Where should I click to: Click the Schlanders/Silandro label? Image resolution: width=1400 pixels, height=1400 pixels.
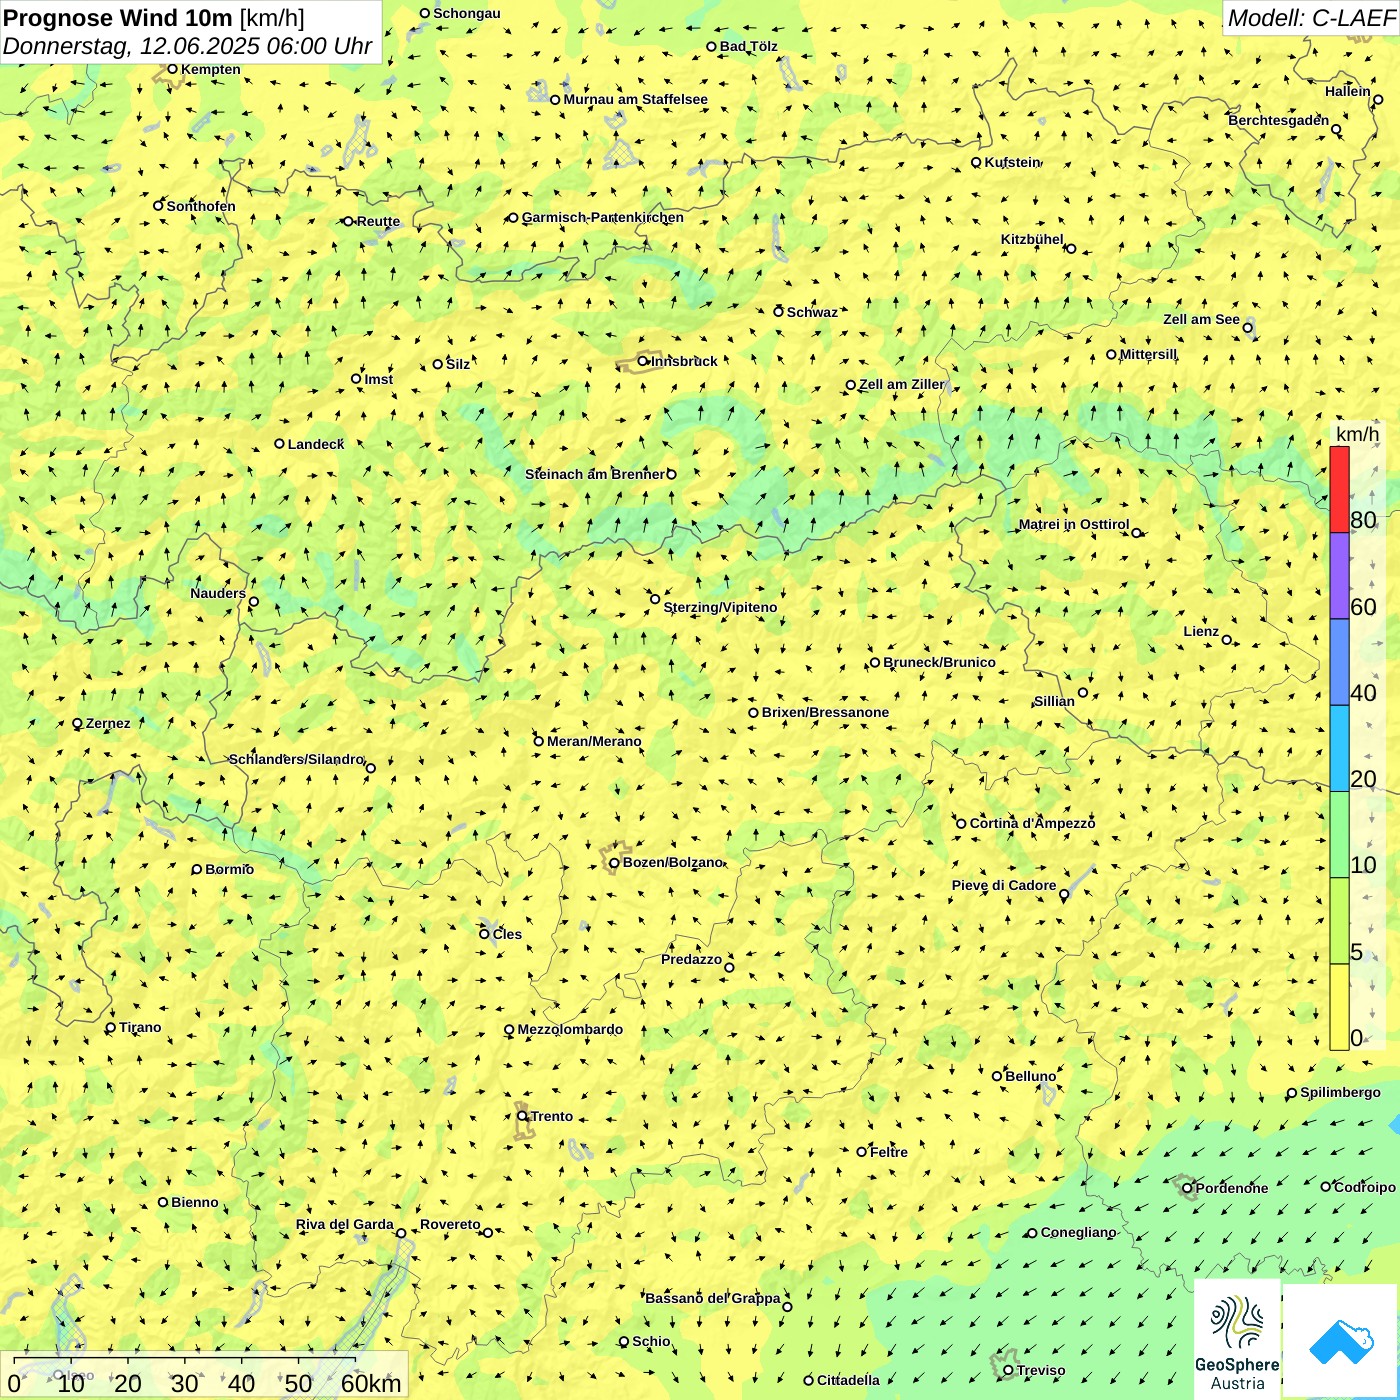pyautogui.click(x=296, y=759)
